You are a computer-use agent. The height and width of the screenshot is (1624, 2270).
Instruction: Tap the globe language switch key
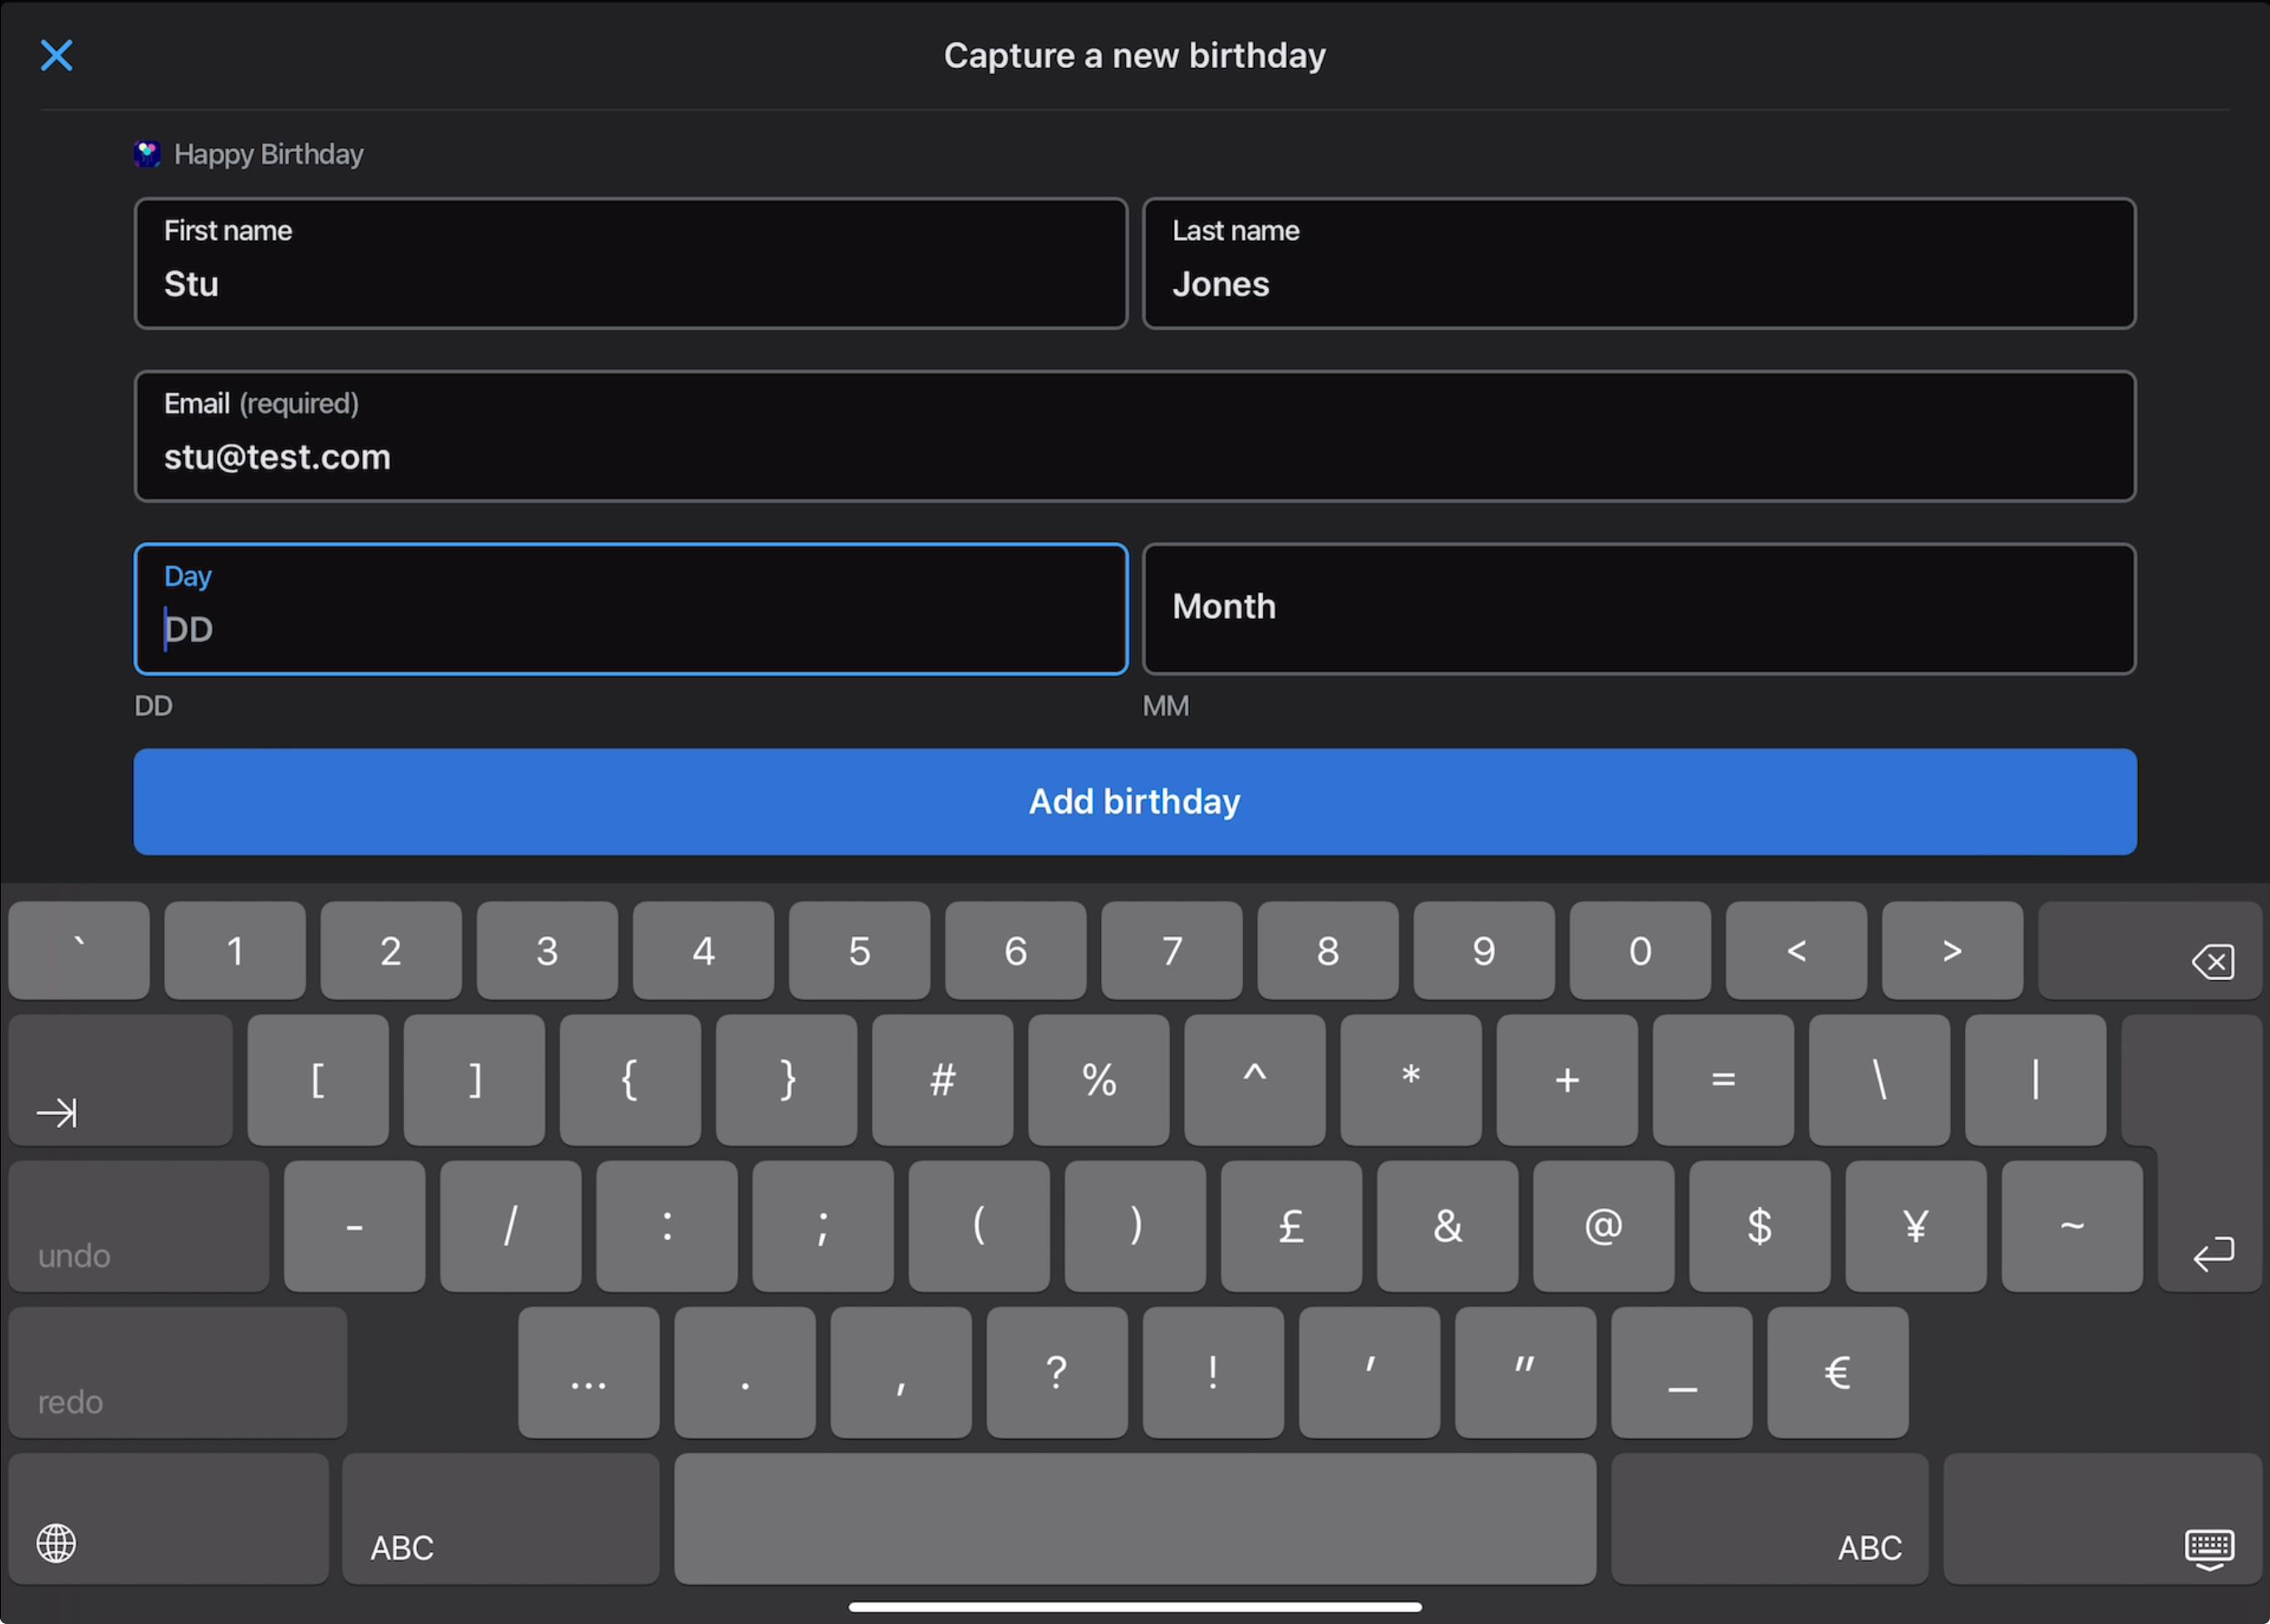168,1519
